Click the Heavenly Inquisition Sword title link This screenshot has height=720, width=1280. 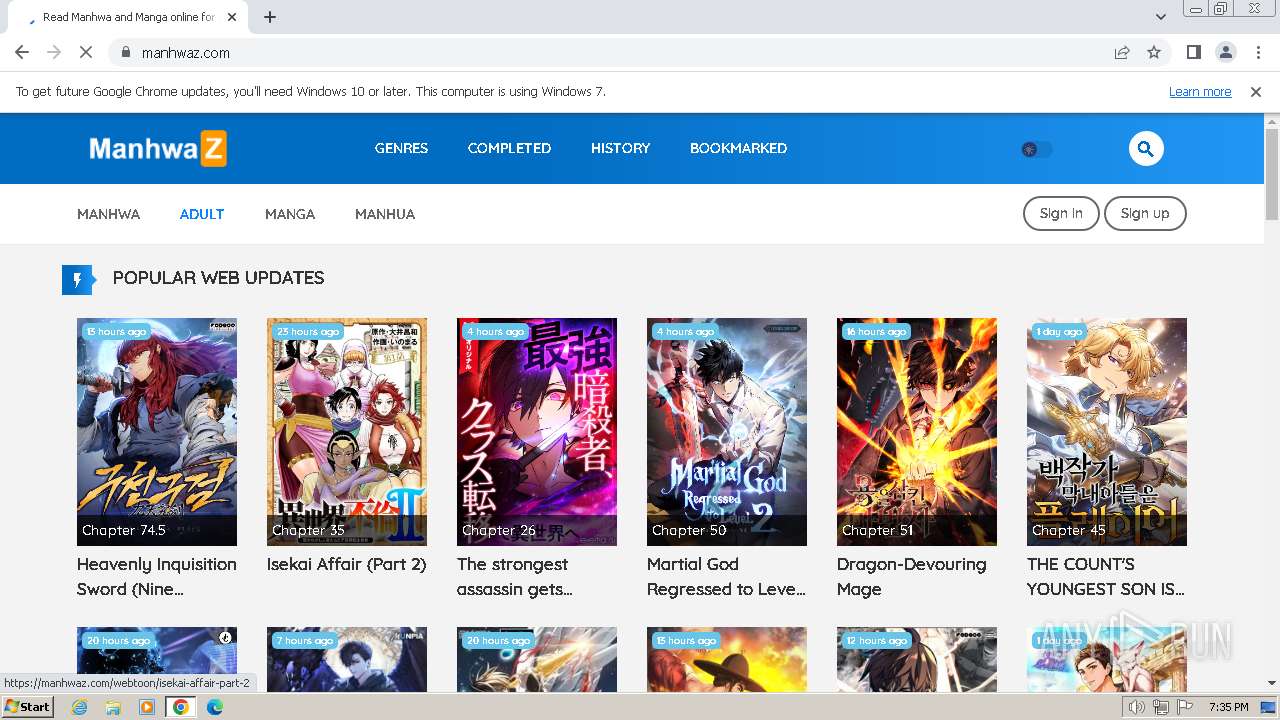pos(157,577)
